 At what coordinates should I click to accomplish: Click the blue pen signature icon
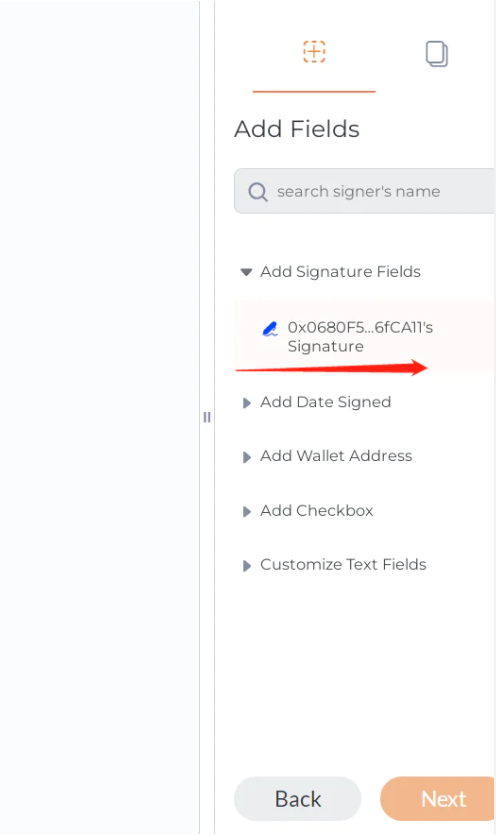(x=271, y=329)
